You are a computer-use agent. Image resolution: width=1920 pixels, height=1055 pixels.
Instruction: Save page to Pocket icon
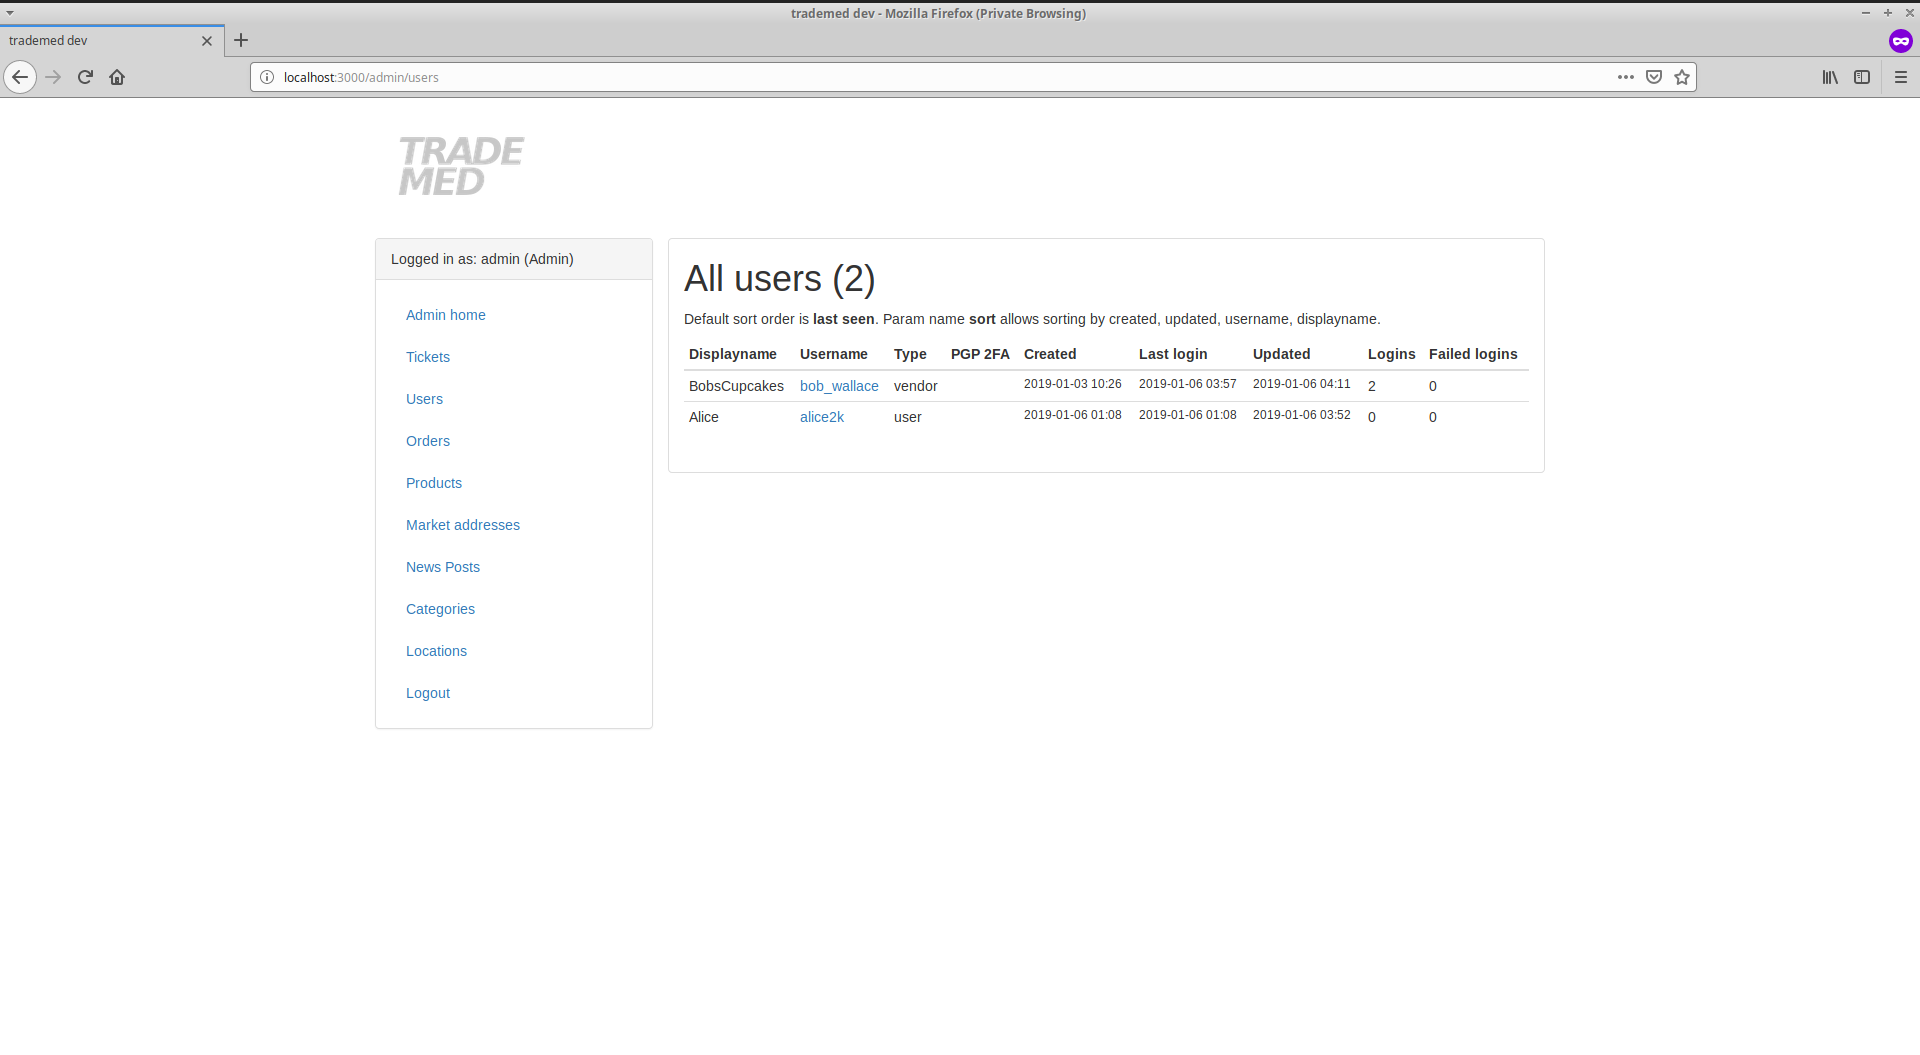point(1654,77)
